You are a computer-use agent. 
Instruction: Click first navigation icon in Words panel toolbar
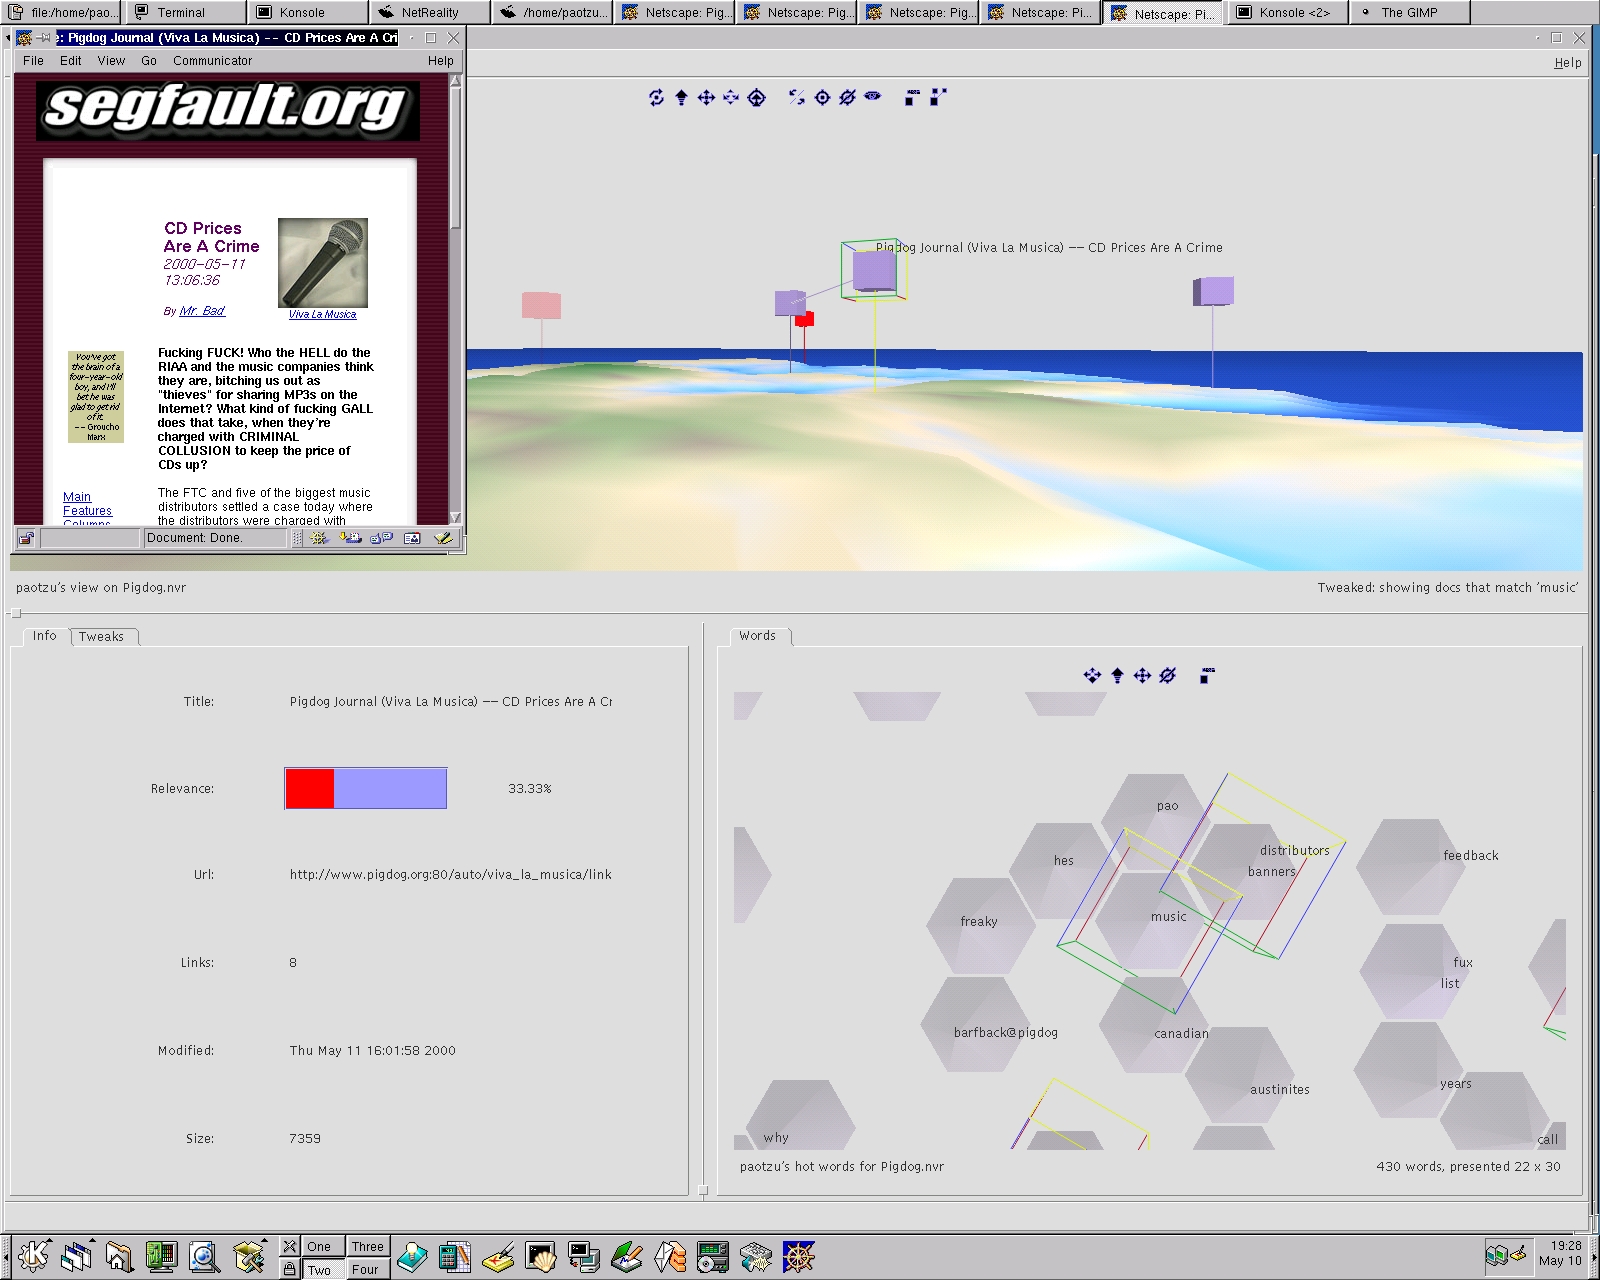(x=1092, y=676)
